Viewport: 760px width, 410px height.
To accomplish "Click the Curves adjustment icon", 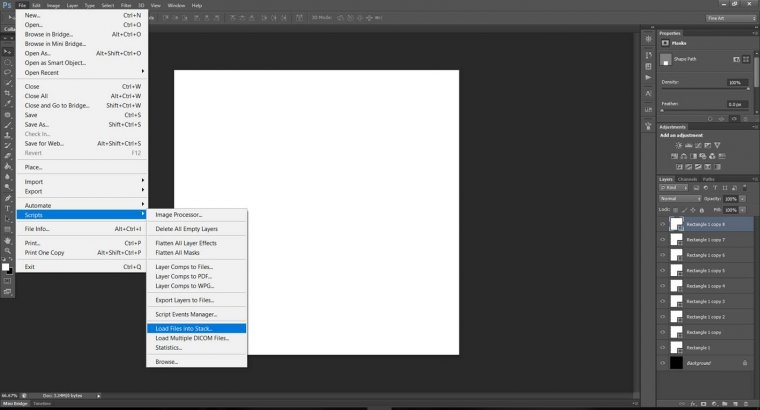I will [x=698, y=145].
